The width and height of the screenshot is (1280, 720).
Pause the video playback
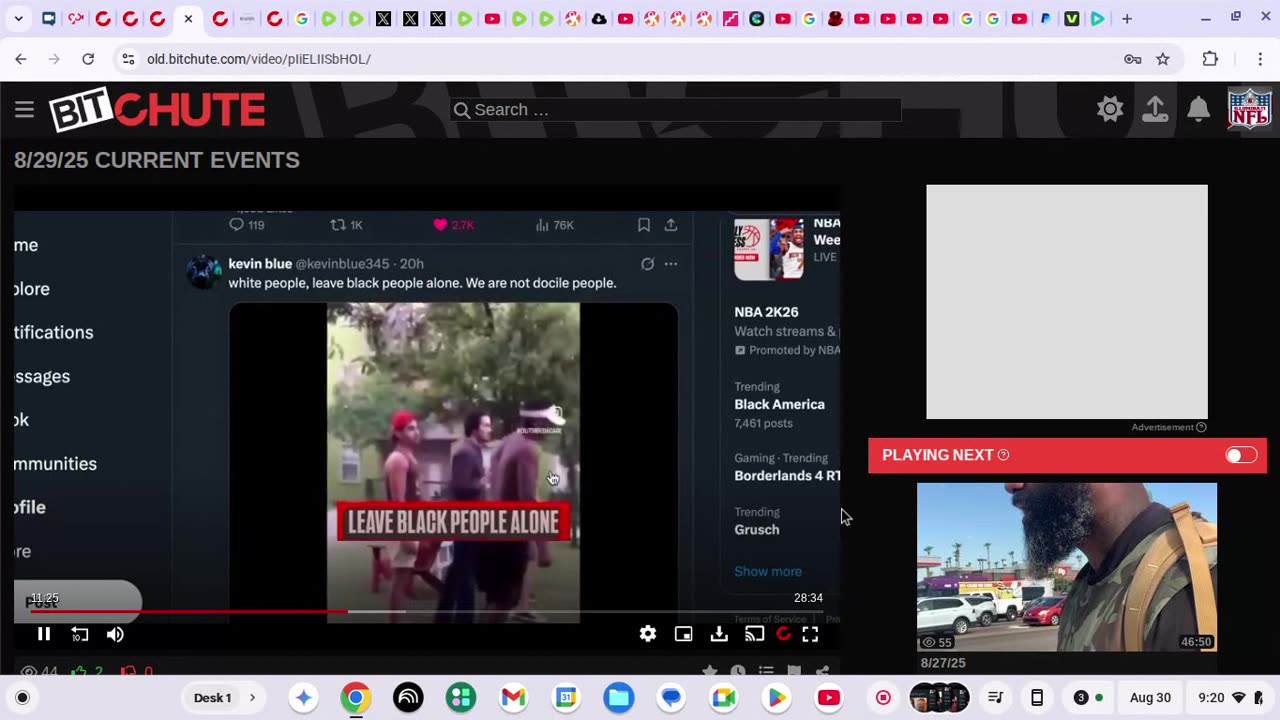(44, 634)
